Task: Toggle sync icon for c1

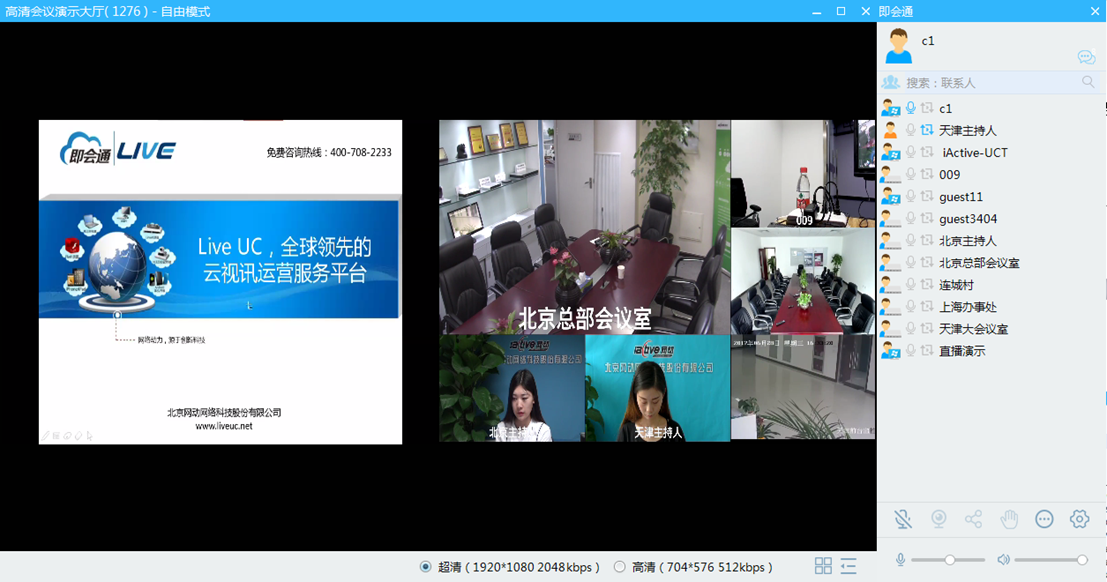Action: point(927,108)
